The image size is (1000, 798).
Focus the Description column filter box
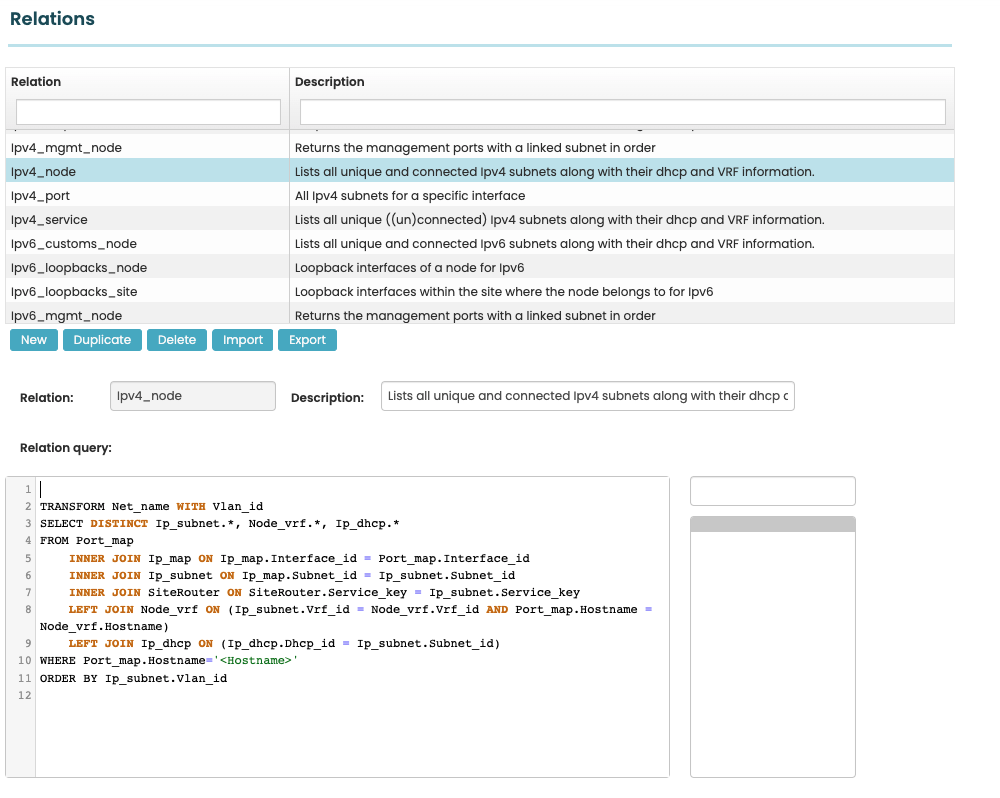click(622, 112)
